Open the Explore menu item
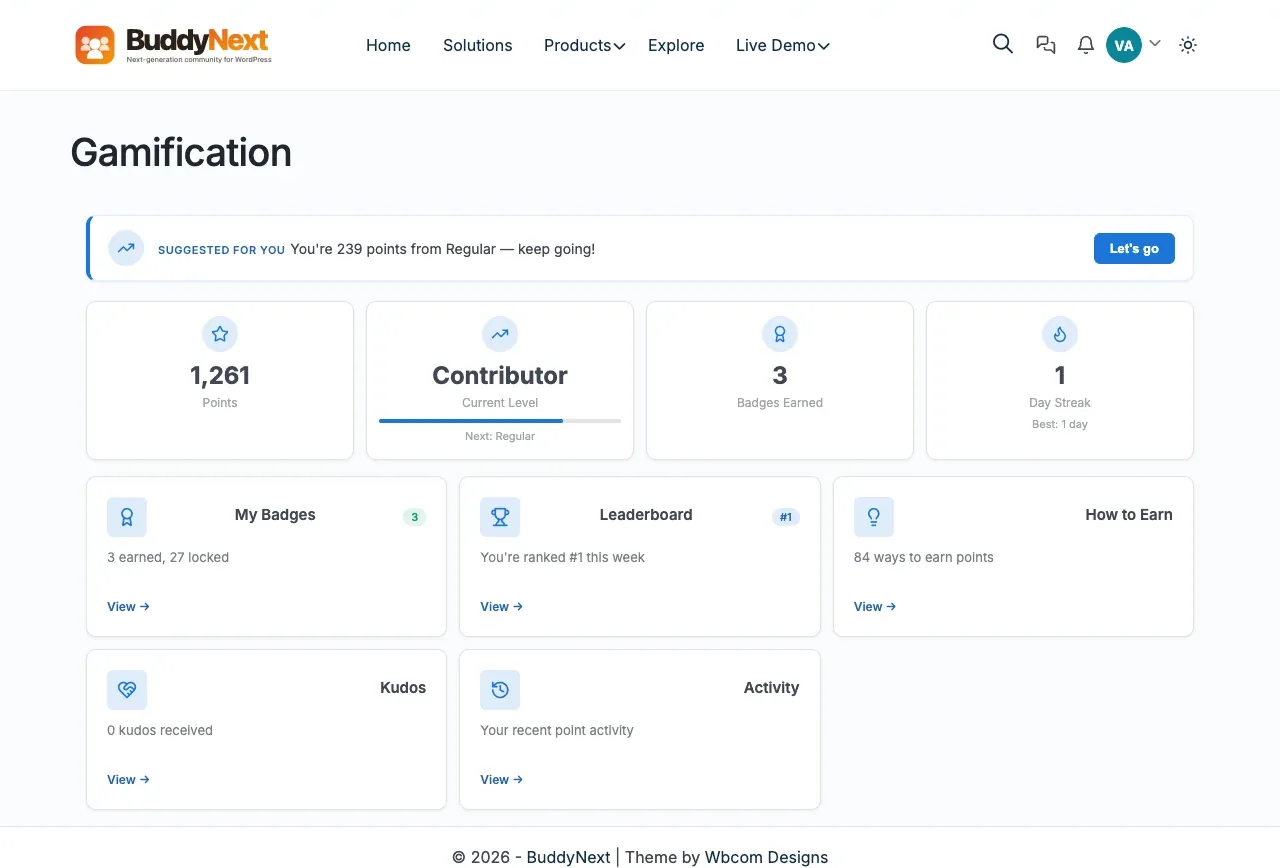This screenshot has width=1280, height=868. coord(676,45)
